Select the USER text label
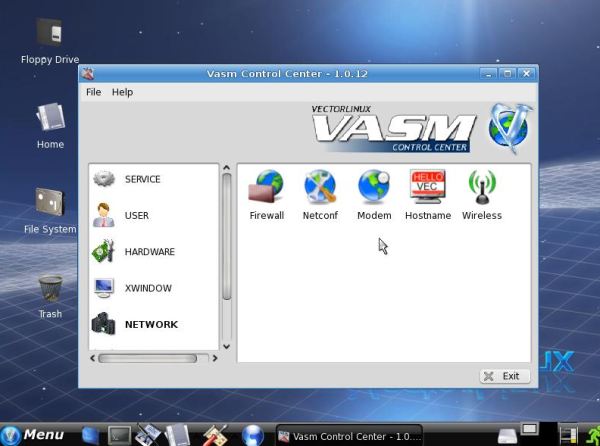This screenshot has width=600, height=446. tap(137, 215)
